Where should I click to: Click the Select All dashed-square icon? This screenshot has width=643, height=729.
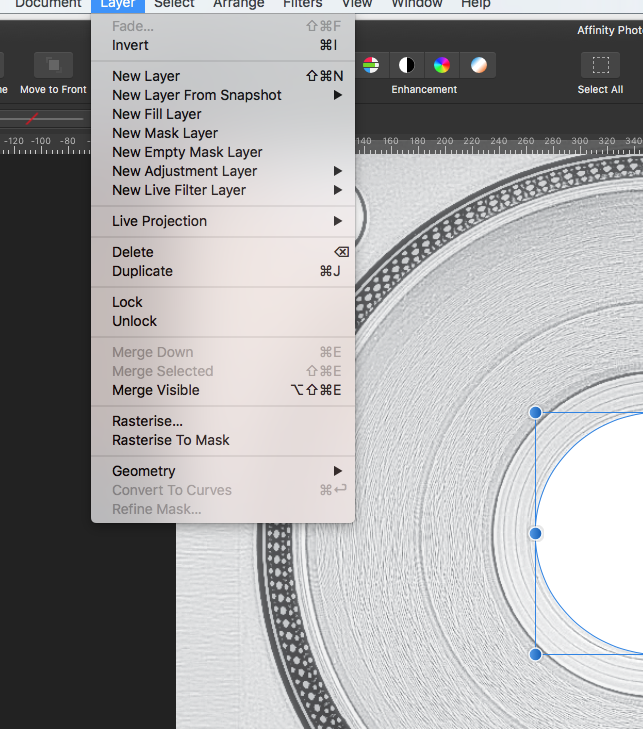[x=600, y=65]
